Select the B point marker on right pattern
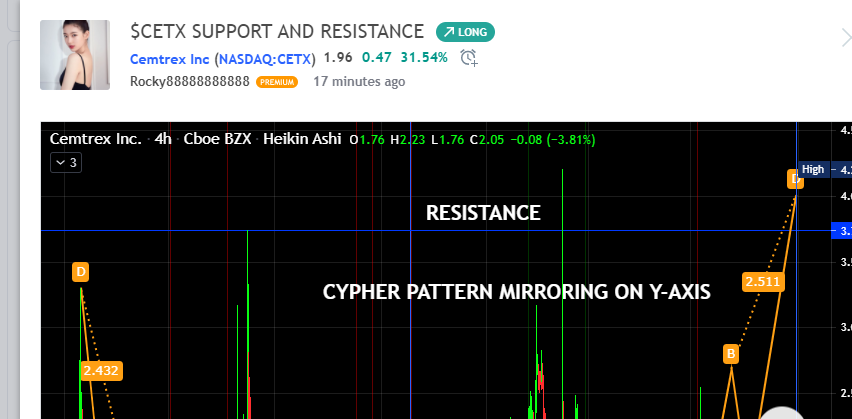Screen dimensions: 852x419 coord(731,354)
